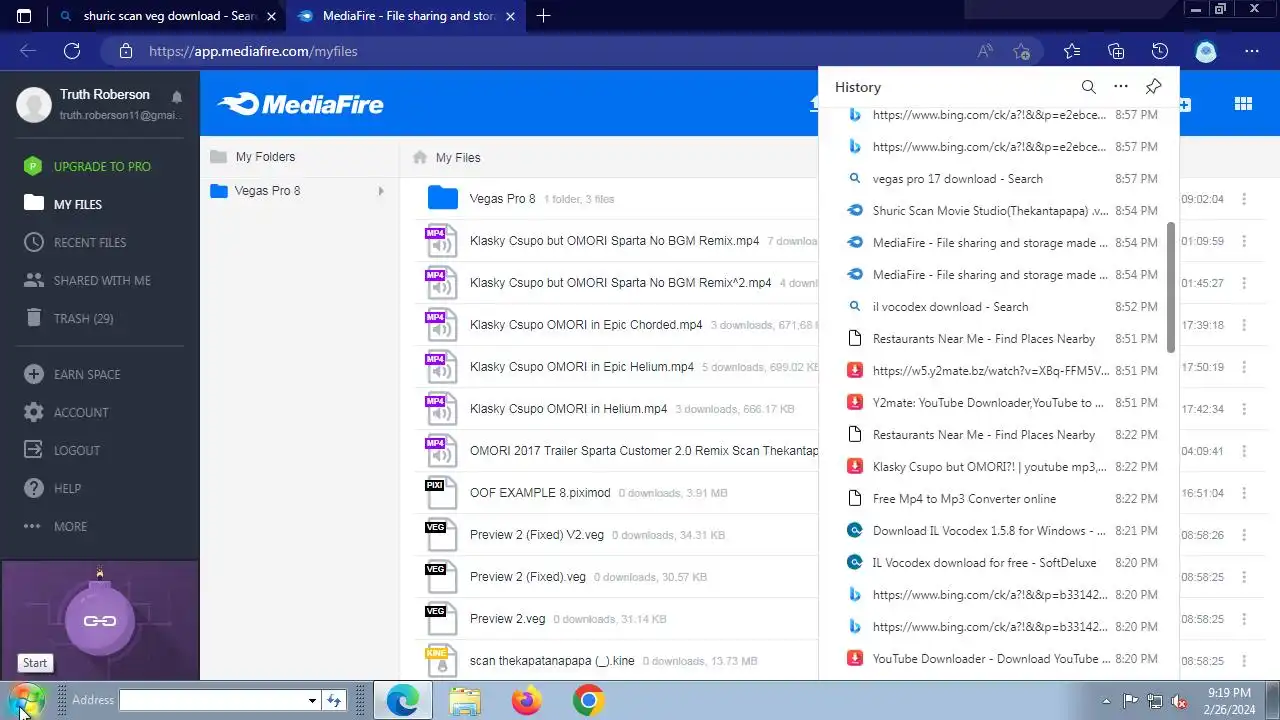1280x720 pixels.
Task: Search history with the magnifier icon
Action: (1089, 87)
